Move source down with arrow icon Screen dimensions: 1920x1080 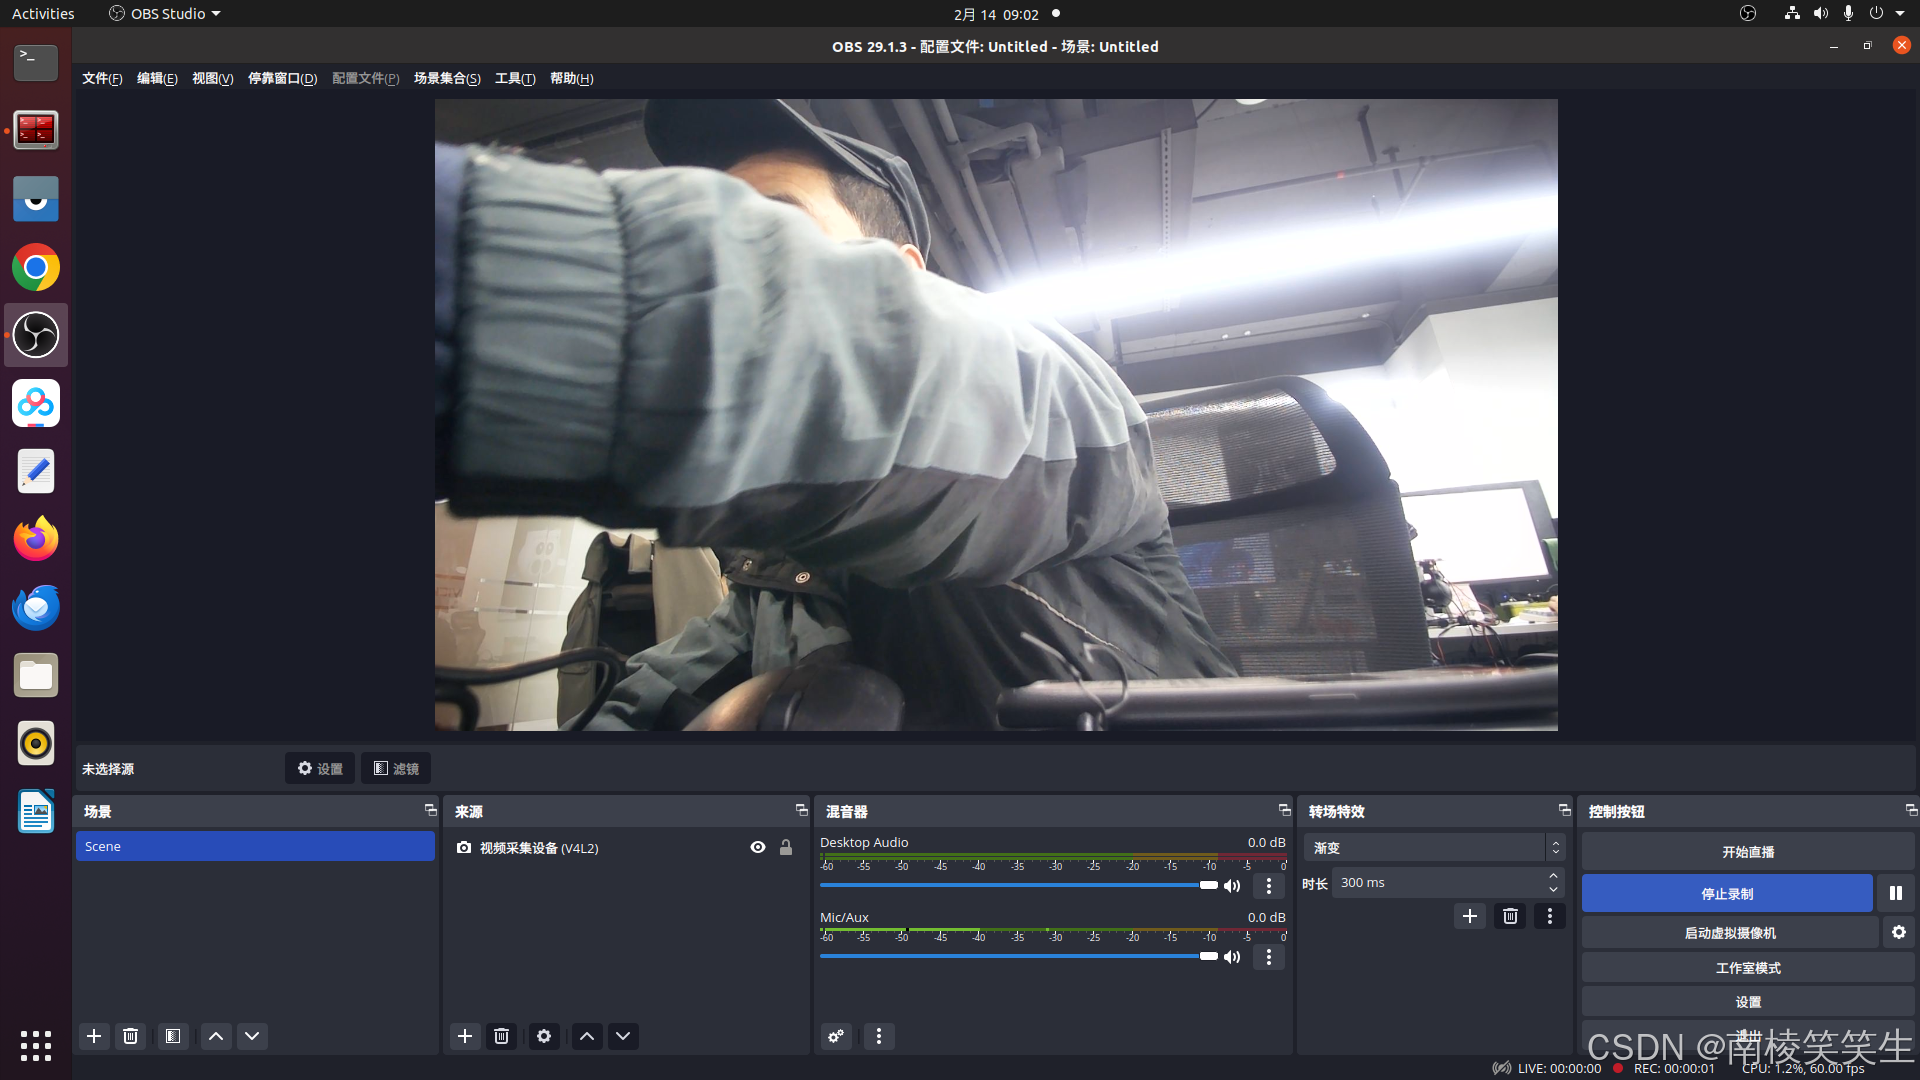tap(623, 1036)
